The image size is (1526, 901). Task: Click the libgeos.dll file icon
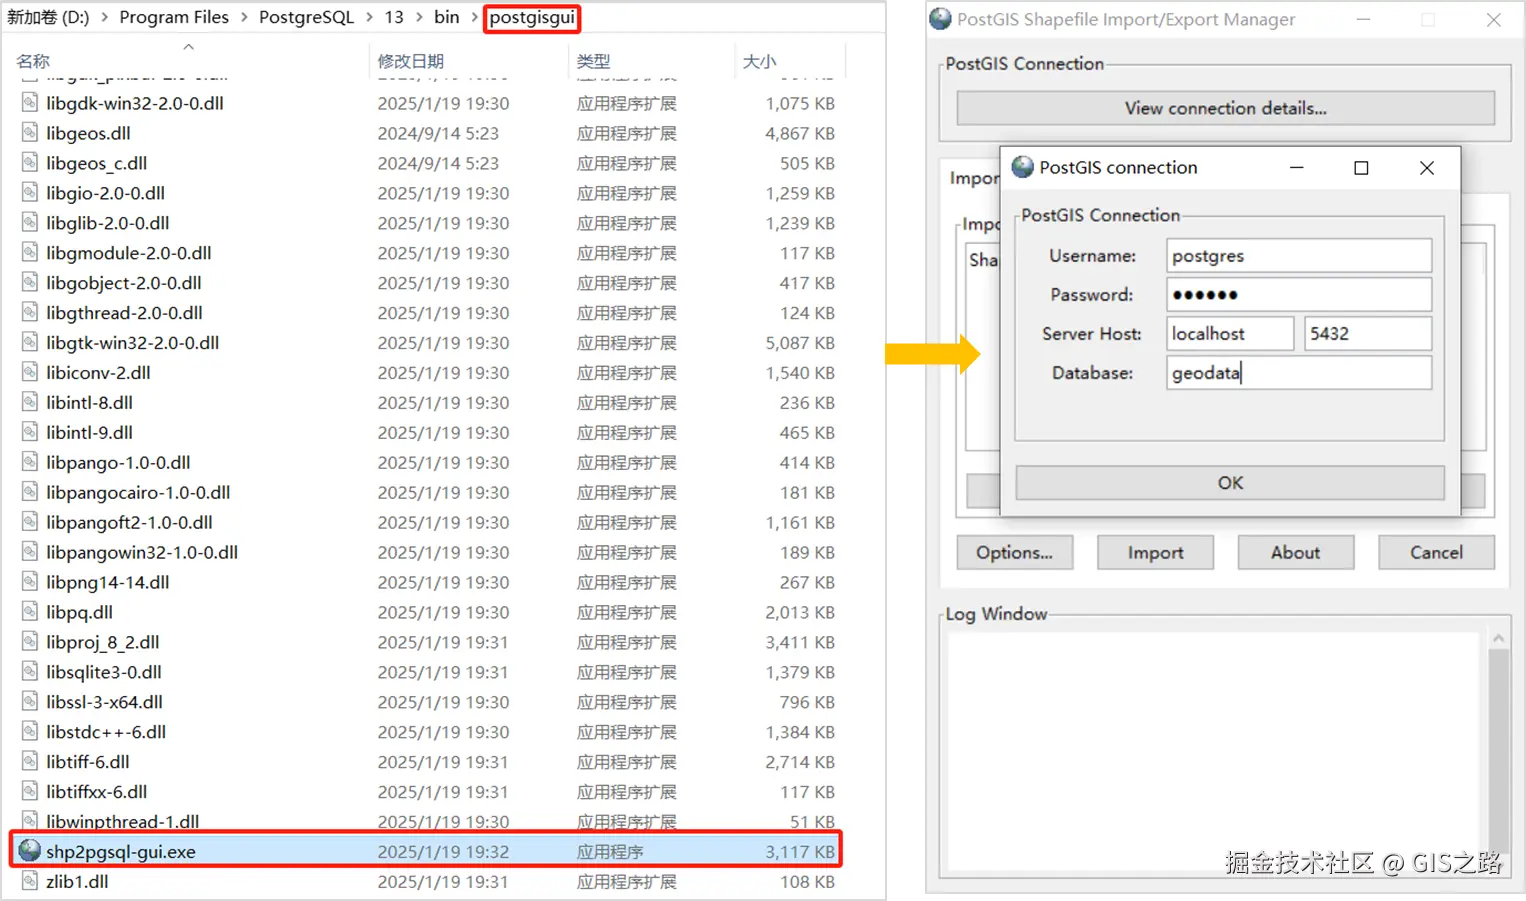30,133
